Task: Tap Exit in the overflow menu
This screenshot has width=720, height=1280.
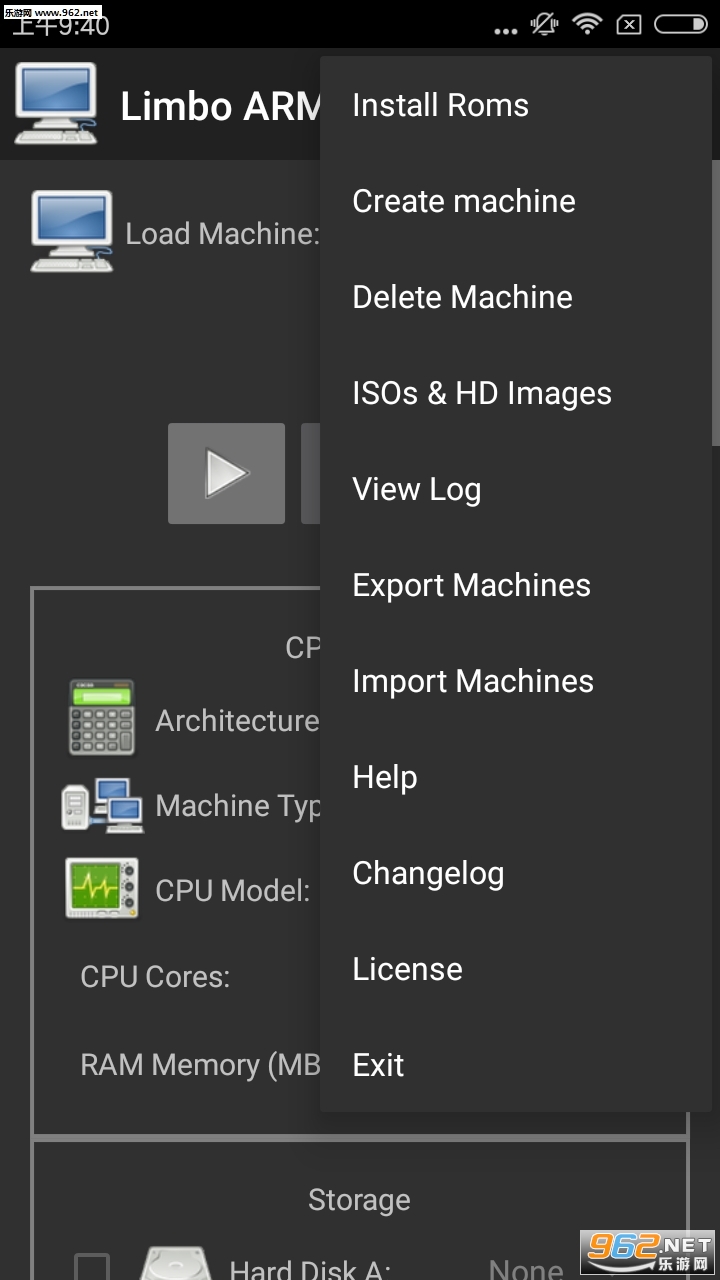Action: pyautogui.click(x=378, y=1065)
